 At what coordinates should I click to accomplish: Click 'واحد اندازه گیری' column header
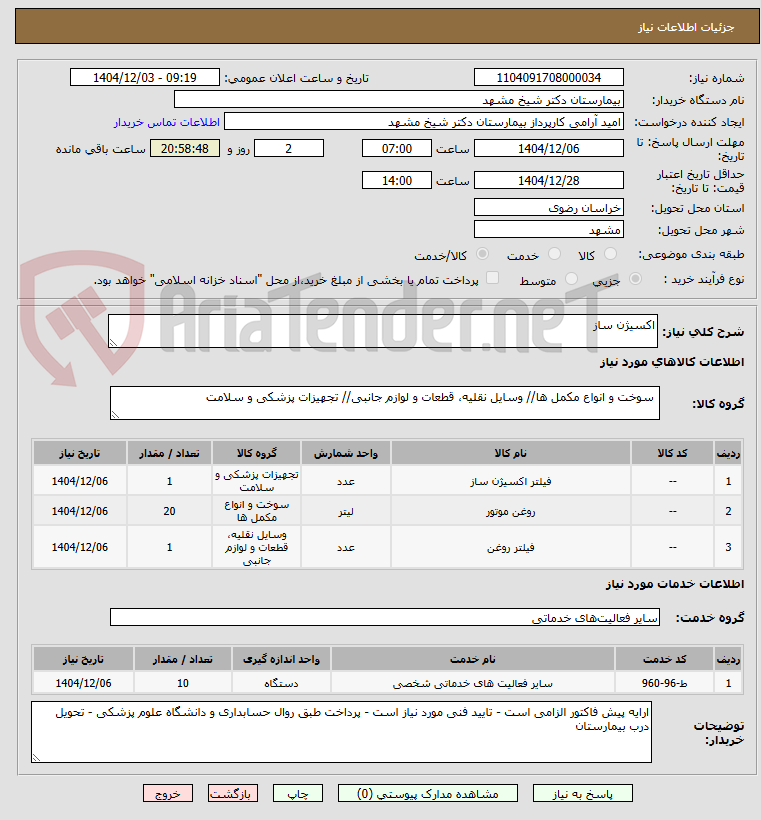coord(281,659)
